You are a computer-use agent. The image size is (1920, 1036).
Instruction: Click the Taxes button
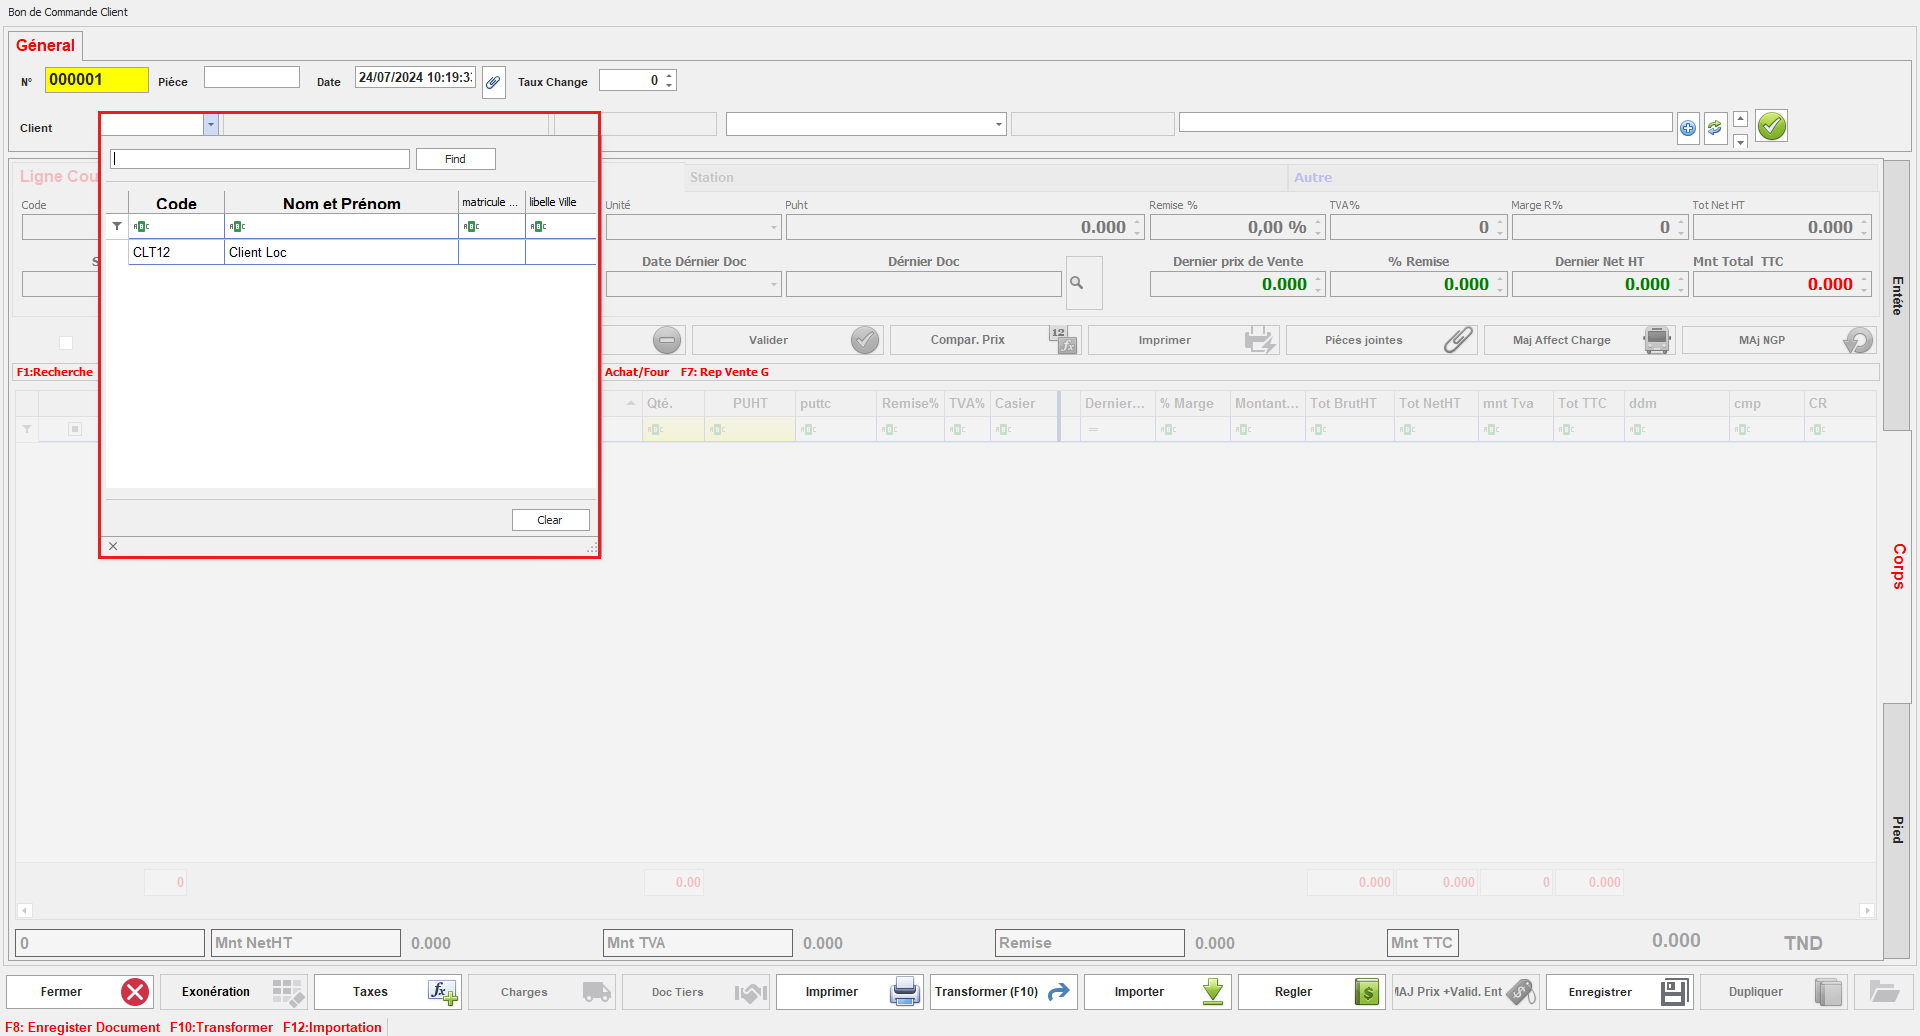click(388, 992)
